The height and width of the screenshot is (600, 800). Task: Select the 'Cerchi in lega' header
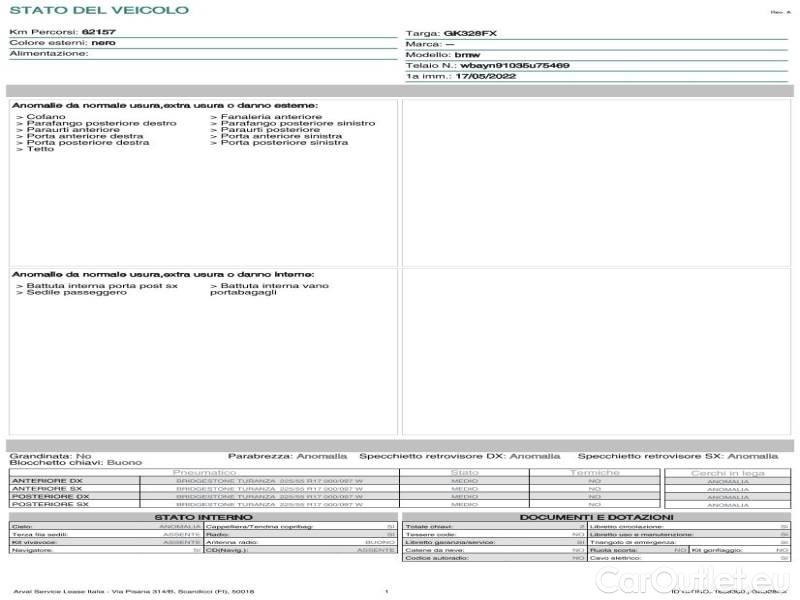[x=728, y=473]
